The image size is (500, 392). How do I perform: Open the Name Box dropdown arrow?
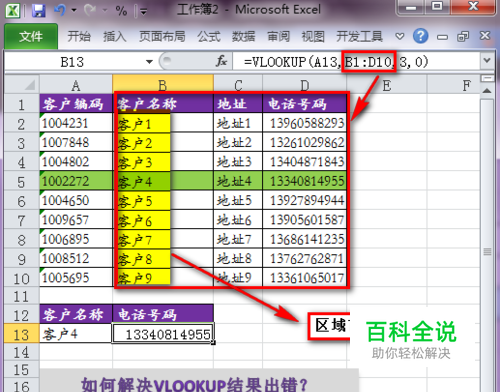tap(149, 62)
